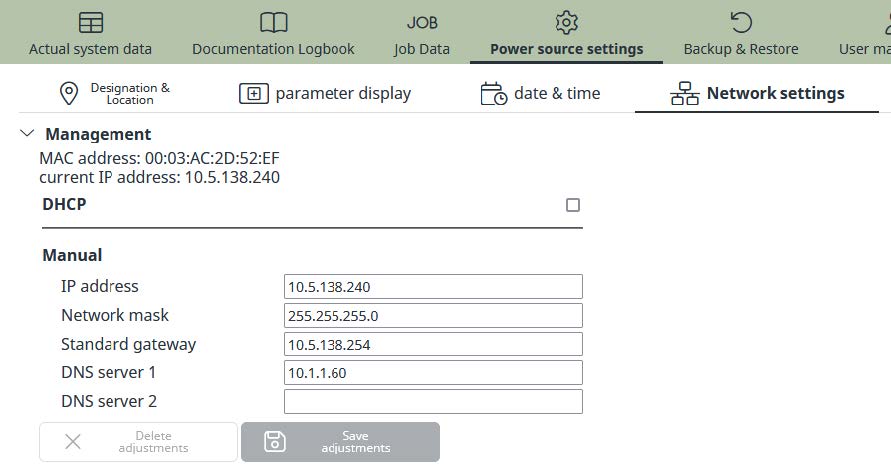Click the DNS server 1 label
The image size is (891, 468).
108,373
